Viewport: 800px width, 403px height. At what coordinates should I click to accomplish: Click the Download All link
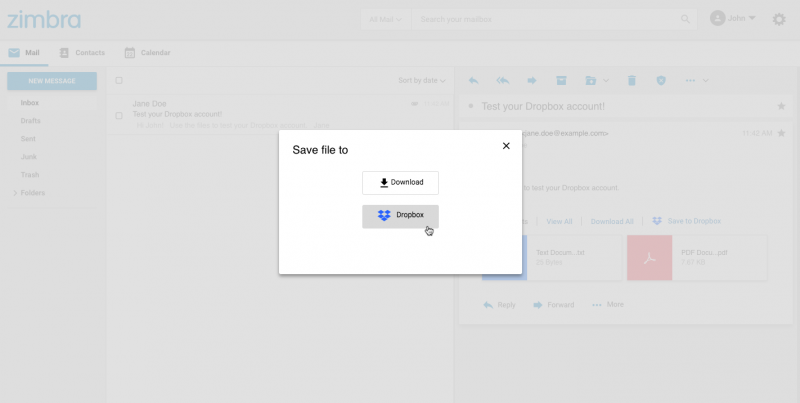[612, 221]
